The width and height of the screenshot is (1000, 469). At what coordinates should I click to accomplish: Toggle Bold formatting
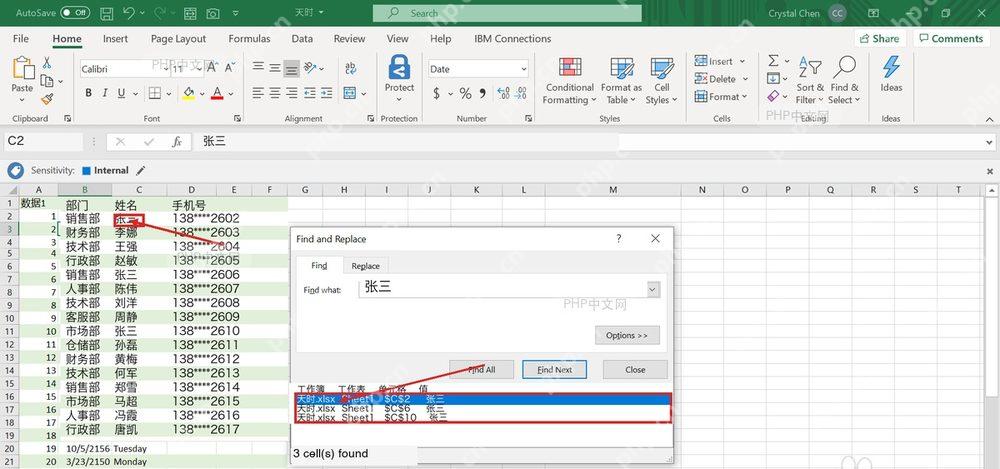coord(89,93)
